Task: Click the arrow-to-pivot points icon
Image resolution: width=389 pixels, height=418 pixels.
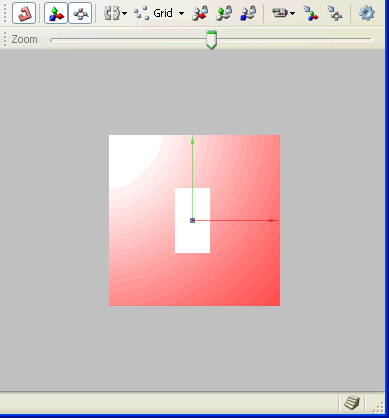Action: (335, 13)
